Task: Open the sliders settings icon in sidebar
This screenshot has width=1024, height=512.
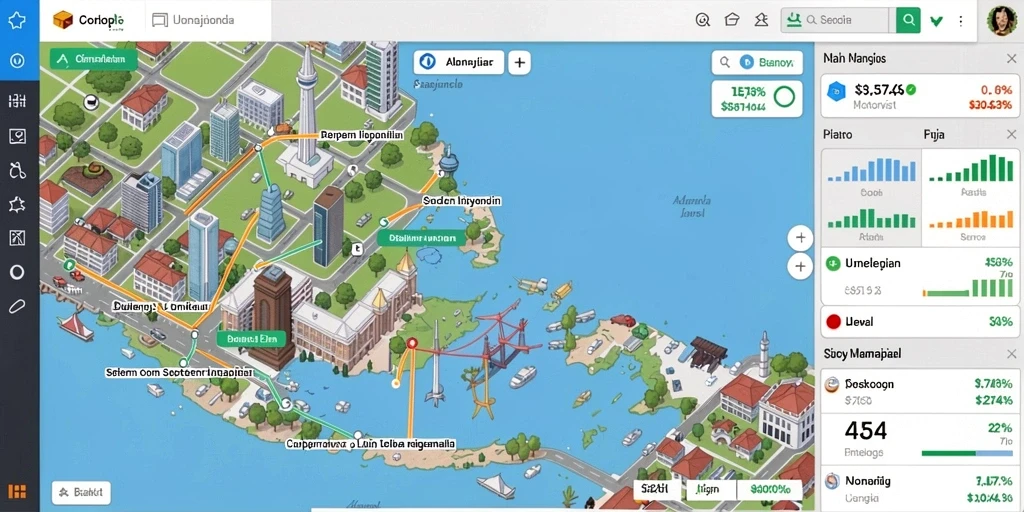Action: 17,100
